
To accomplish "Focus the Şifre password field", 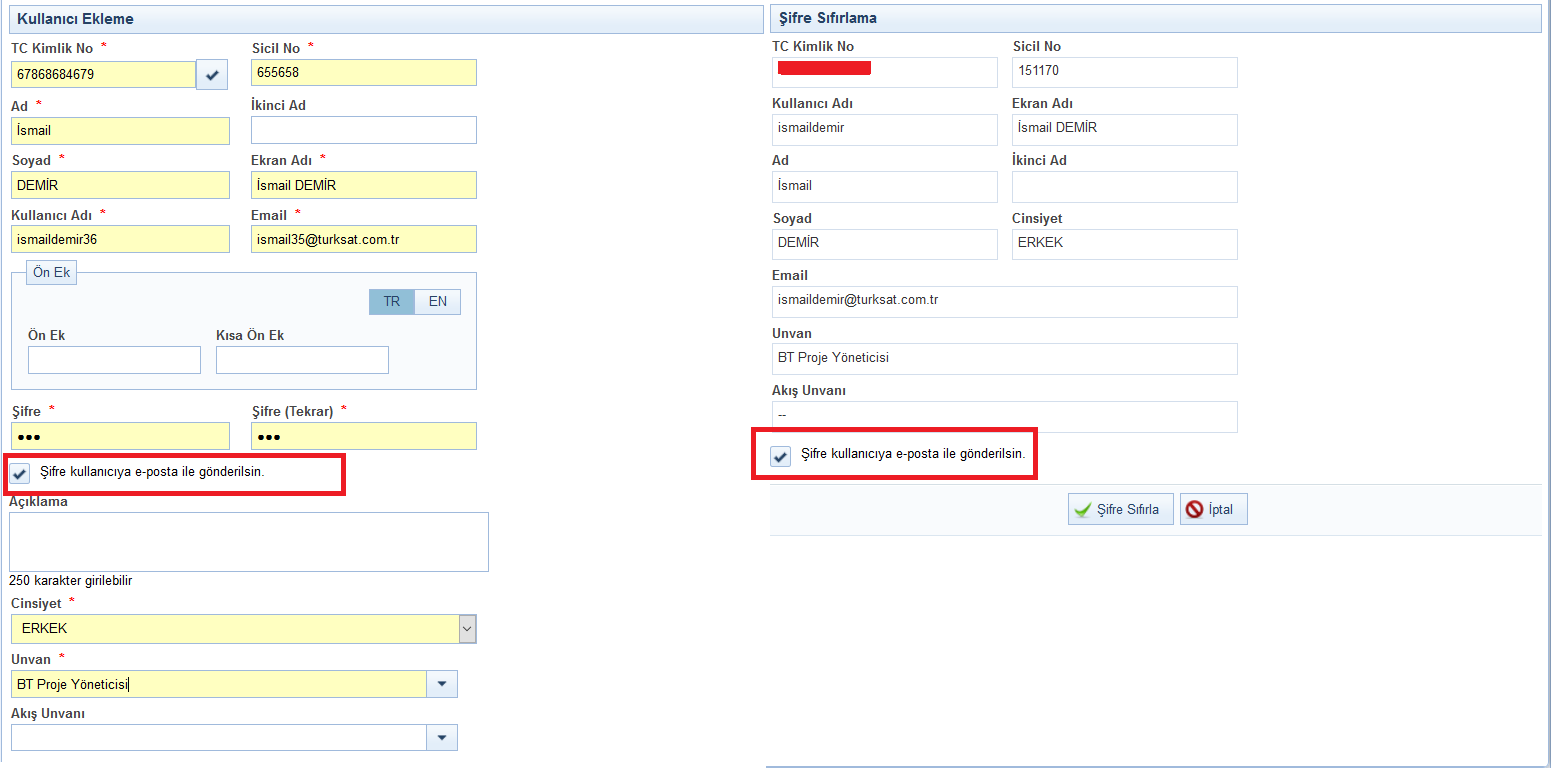I will (x=120, y=436).
